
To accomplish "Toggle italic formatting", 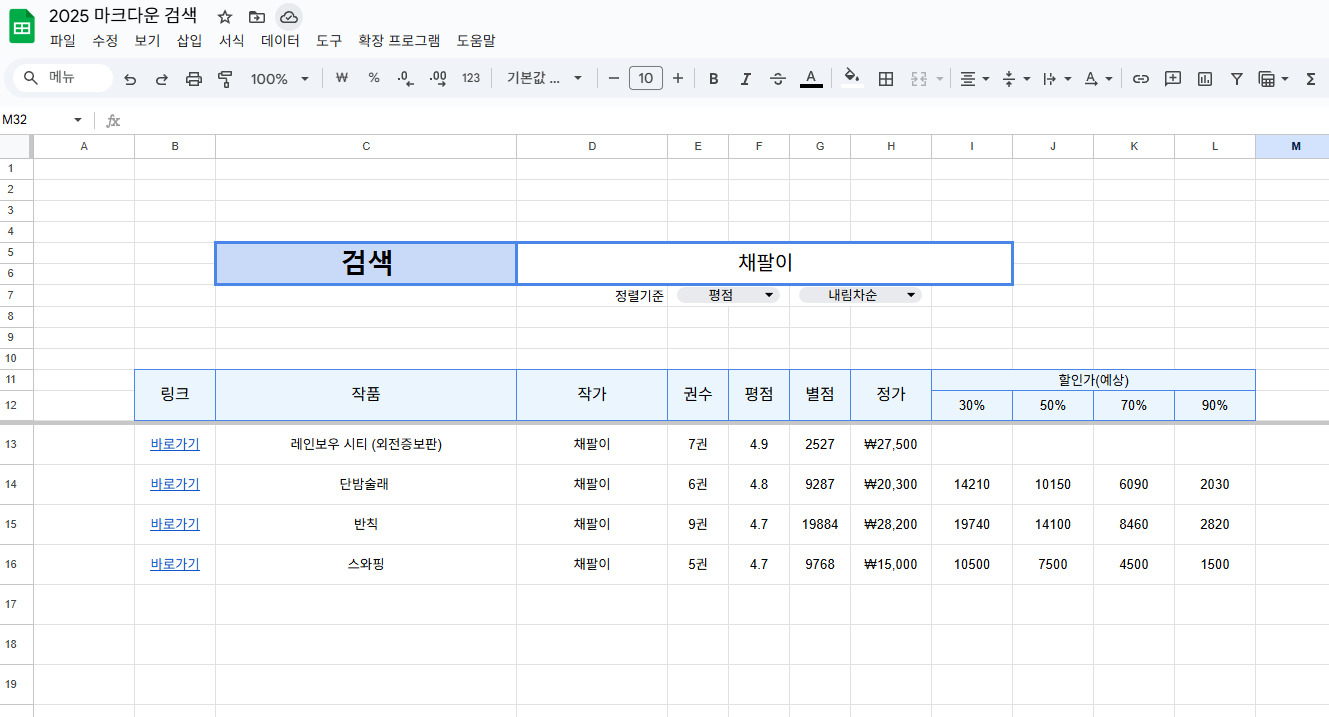I will (745, 79).
